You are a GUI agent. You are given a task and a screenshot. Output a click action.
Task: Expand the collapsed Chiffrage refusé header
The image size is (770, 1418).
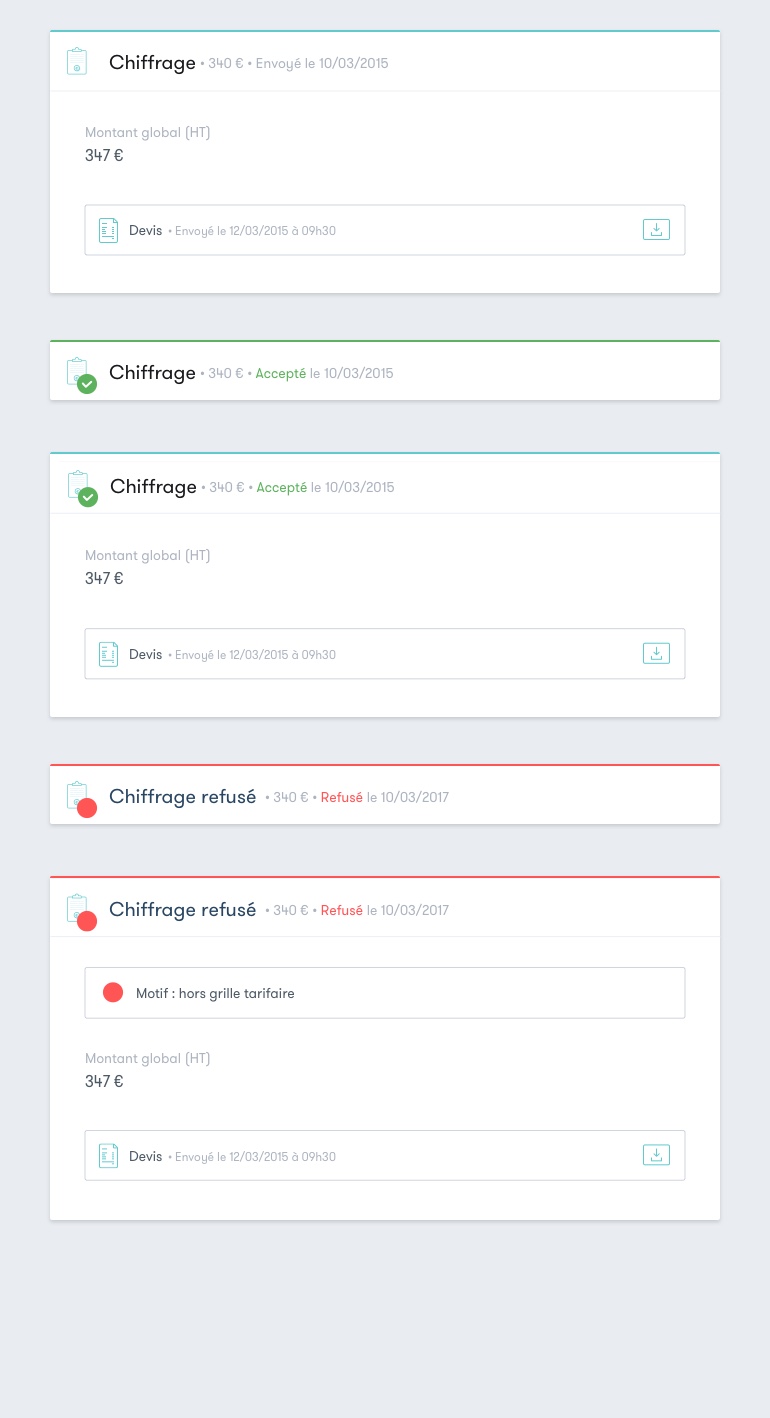pyautogui.click(x=385, y=795)
